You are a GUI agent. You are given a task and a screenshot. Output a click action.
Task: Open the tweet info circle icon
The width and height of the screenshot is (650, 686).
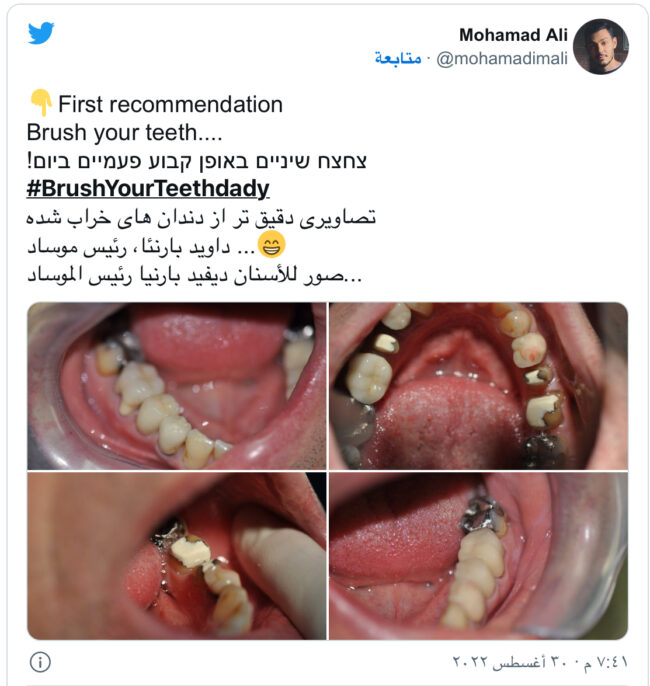40,662
